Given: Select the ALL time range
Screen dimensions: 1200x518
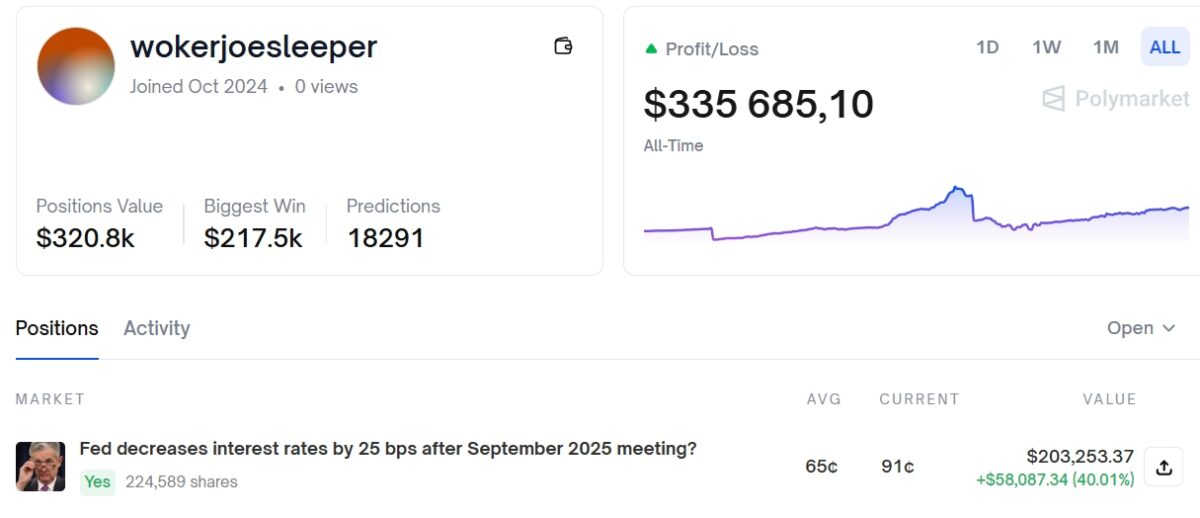Looking at the screenshot, I should coord(1165,47).
